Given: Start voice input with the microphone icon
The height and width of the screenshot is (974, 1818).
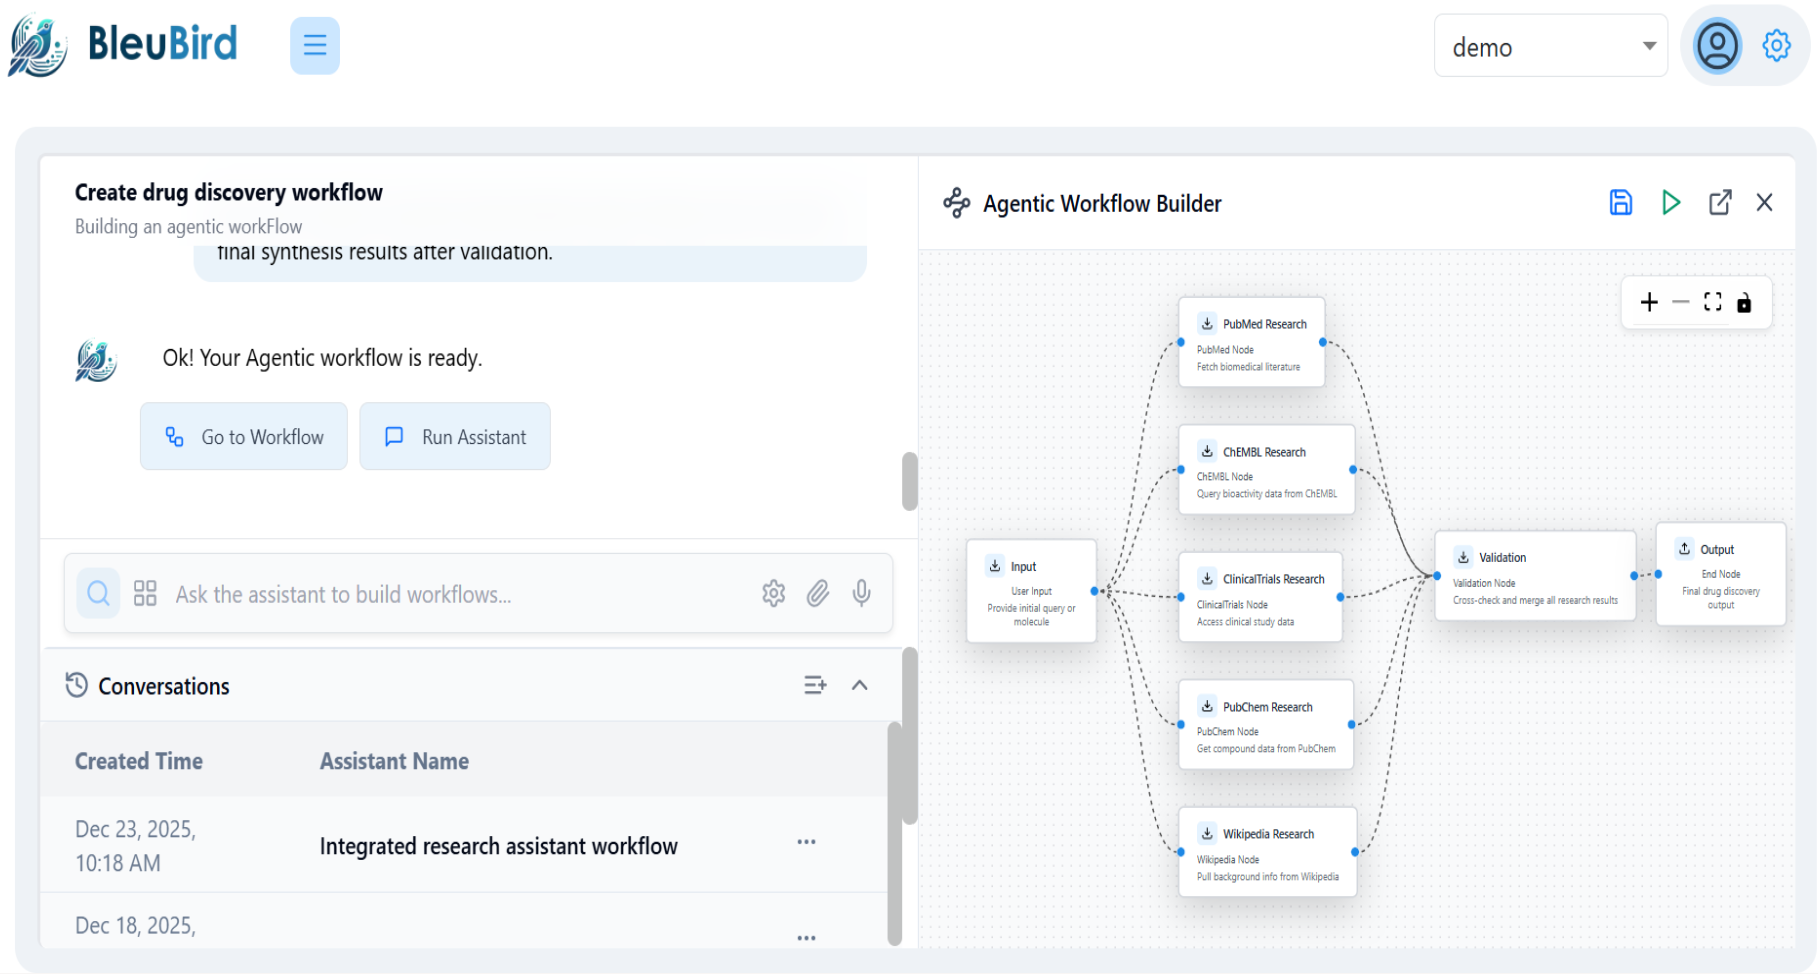Looking at the screenshot, I should click(x=861, y=593).
